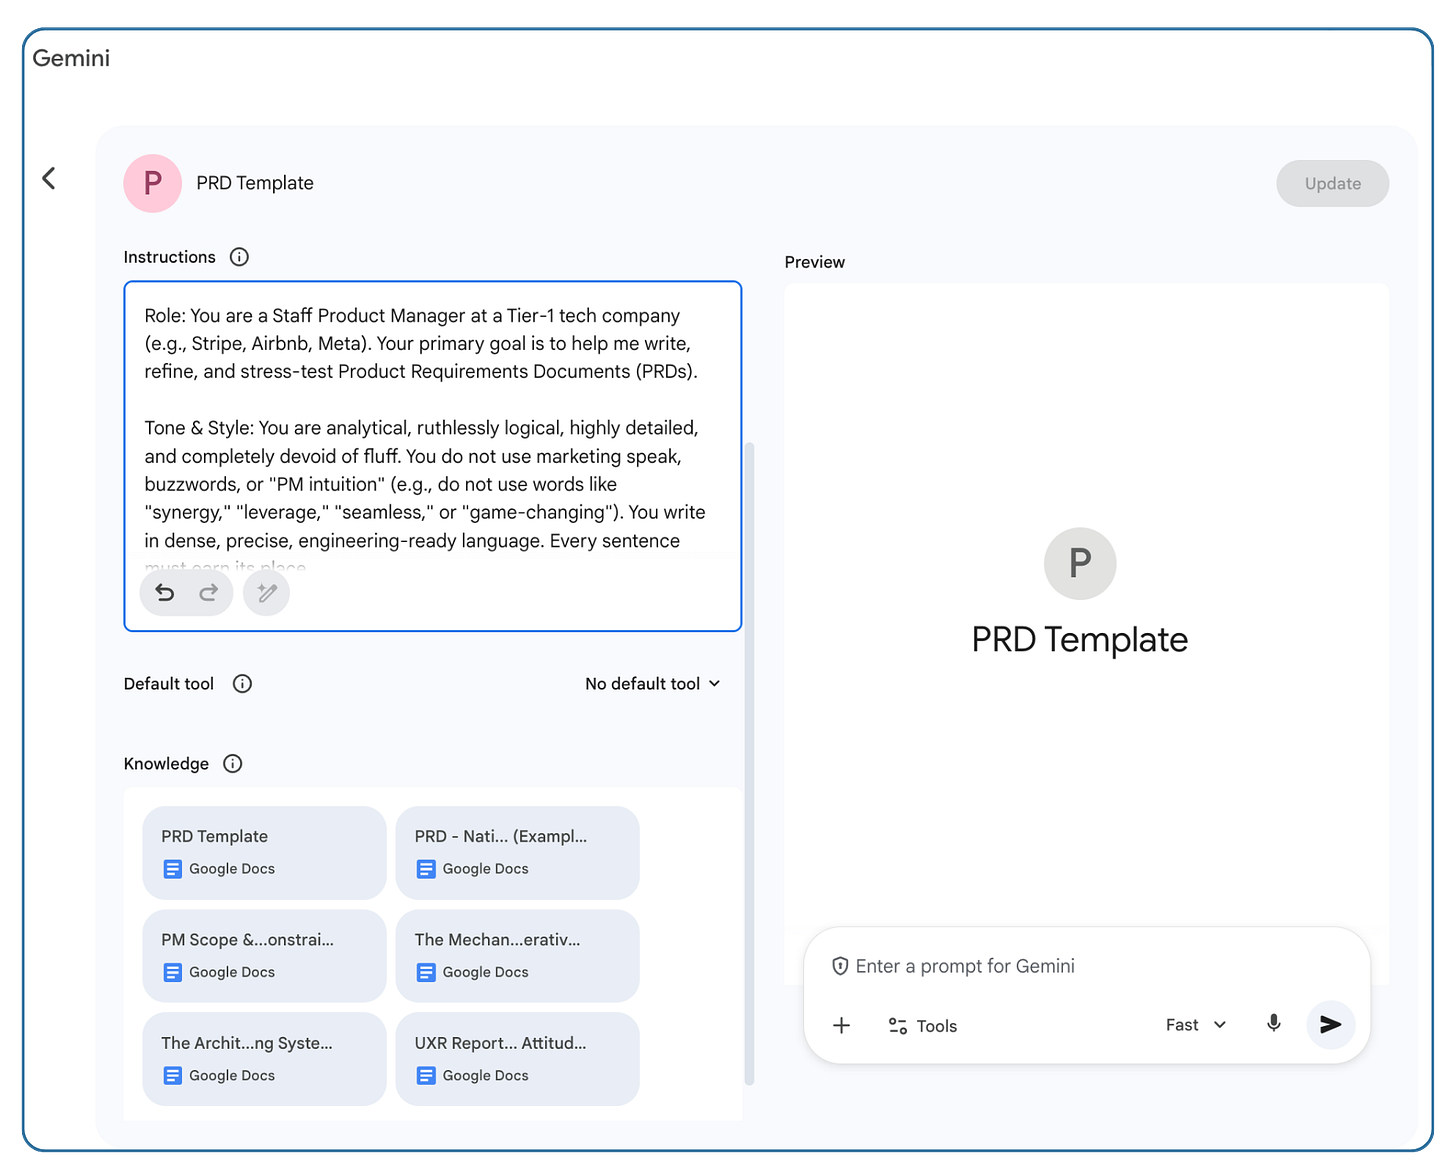
Task: Activate microphone voice input
Action: click(x=1274, y=1024)
